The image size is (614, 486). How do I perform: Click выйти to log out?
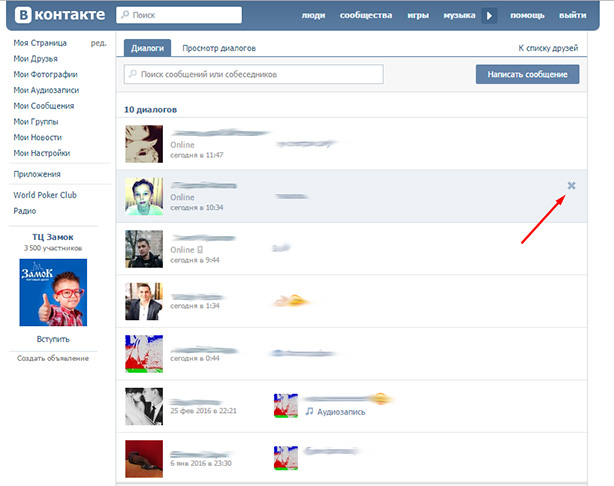pos(573,16)
